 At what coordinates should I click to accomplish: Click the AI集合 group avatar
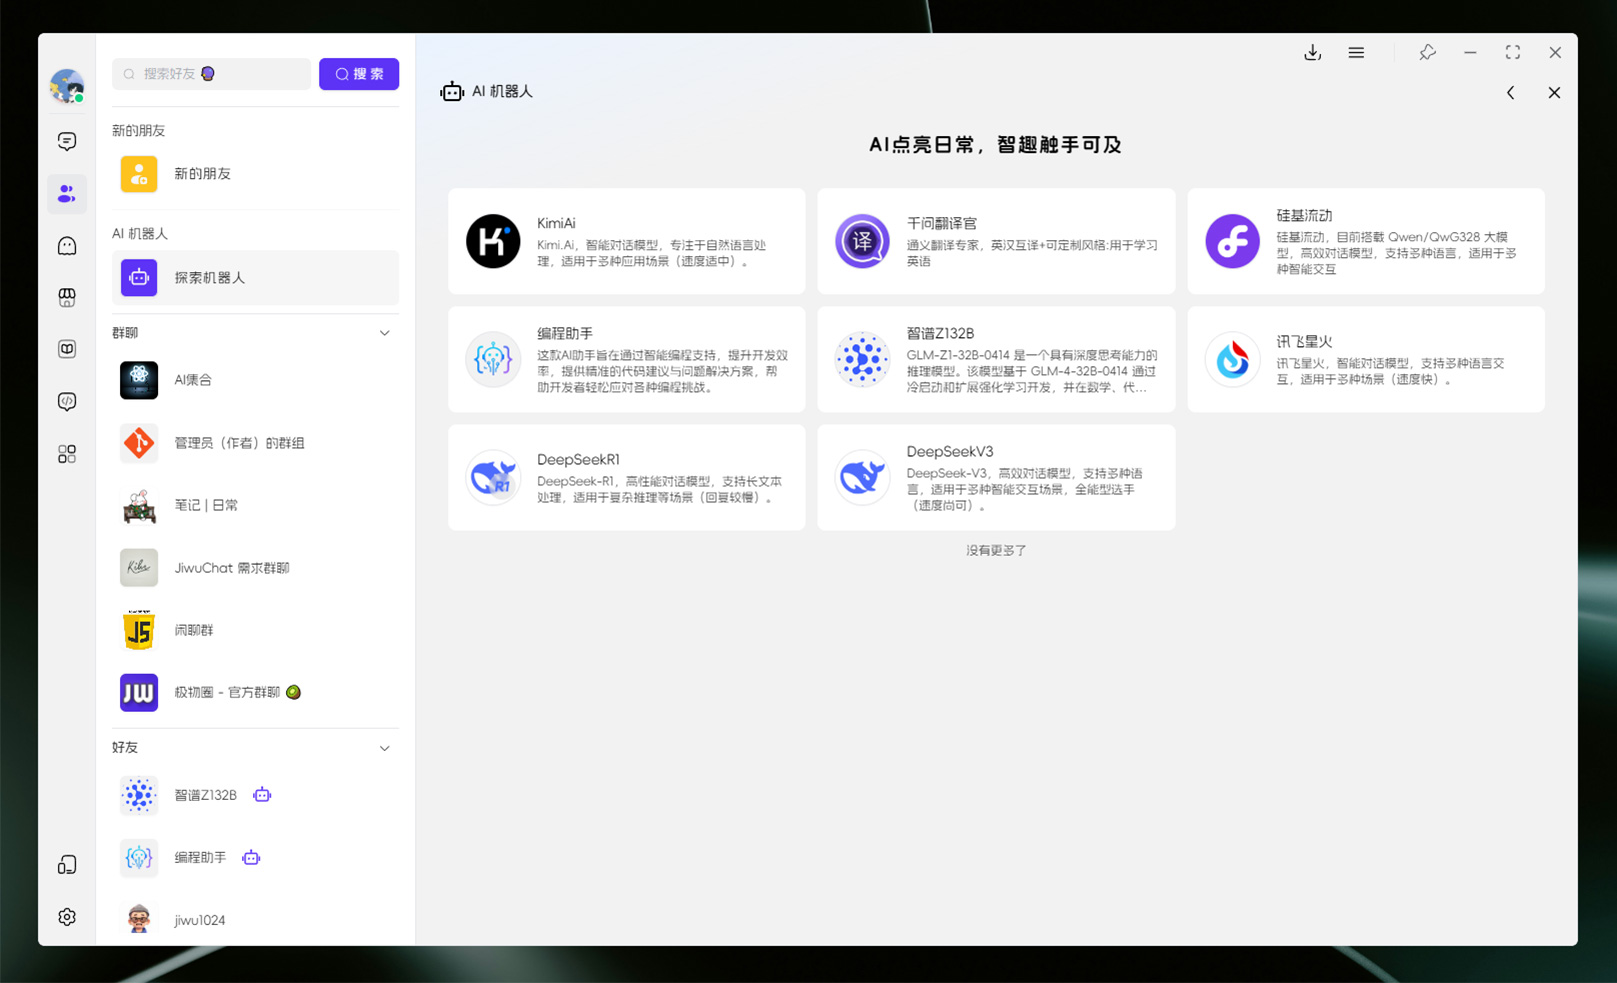click(x=139, y=380)
